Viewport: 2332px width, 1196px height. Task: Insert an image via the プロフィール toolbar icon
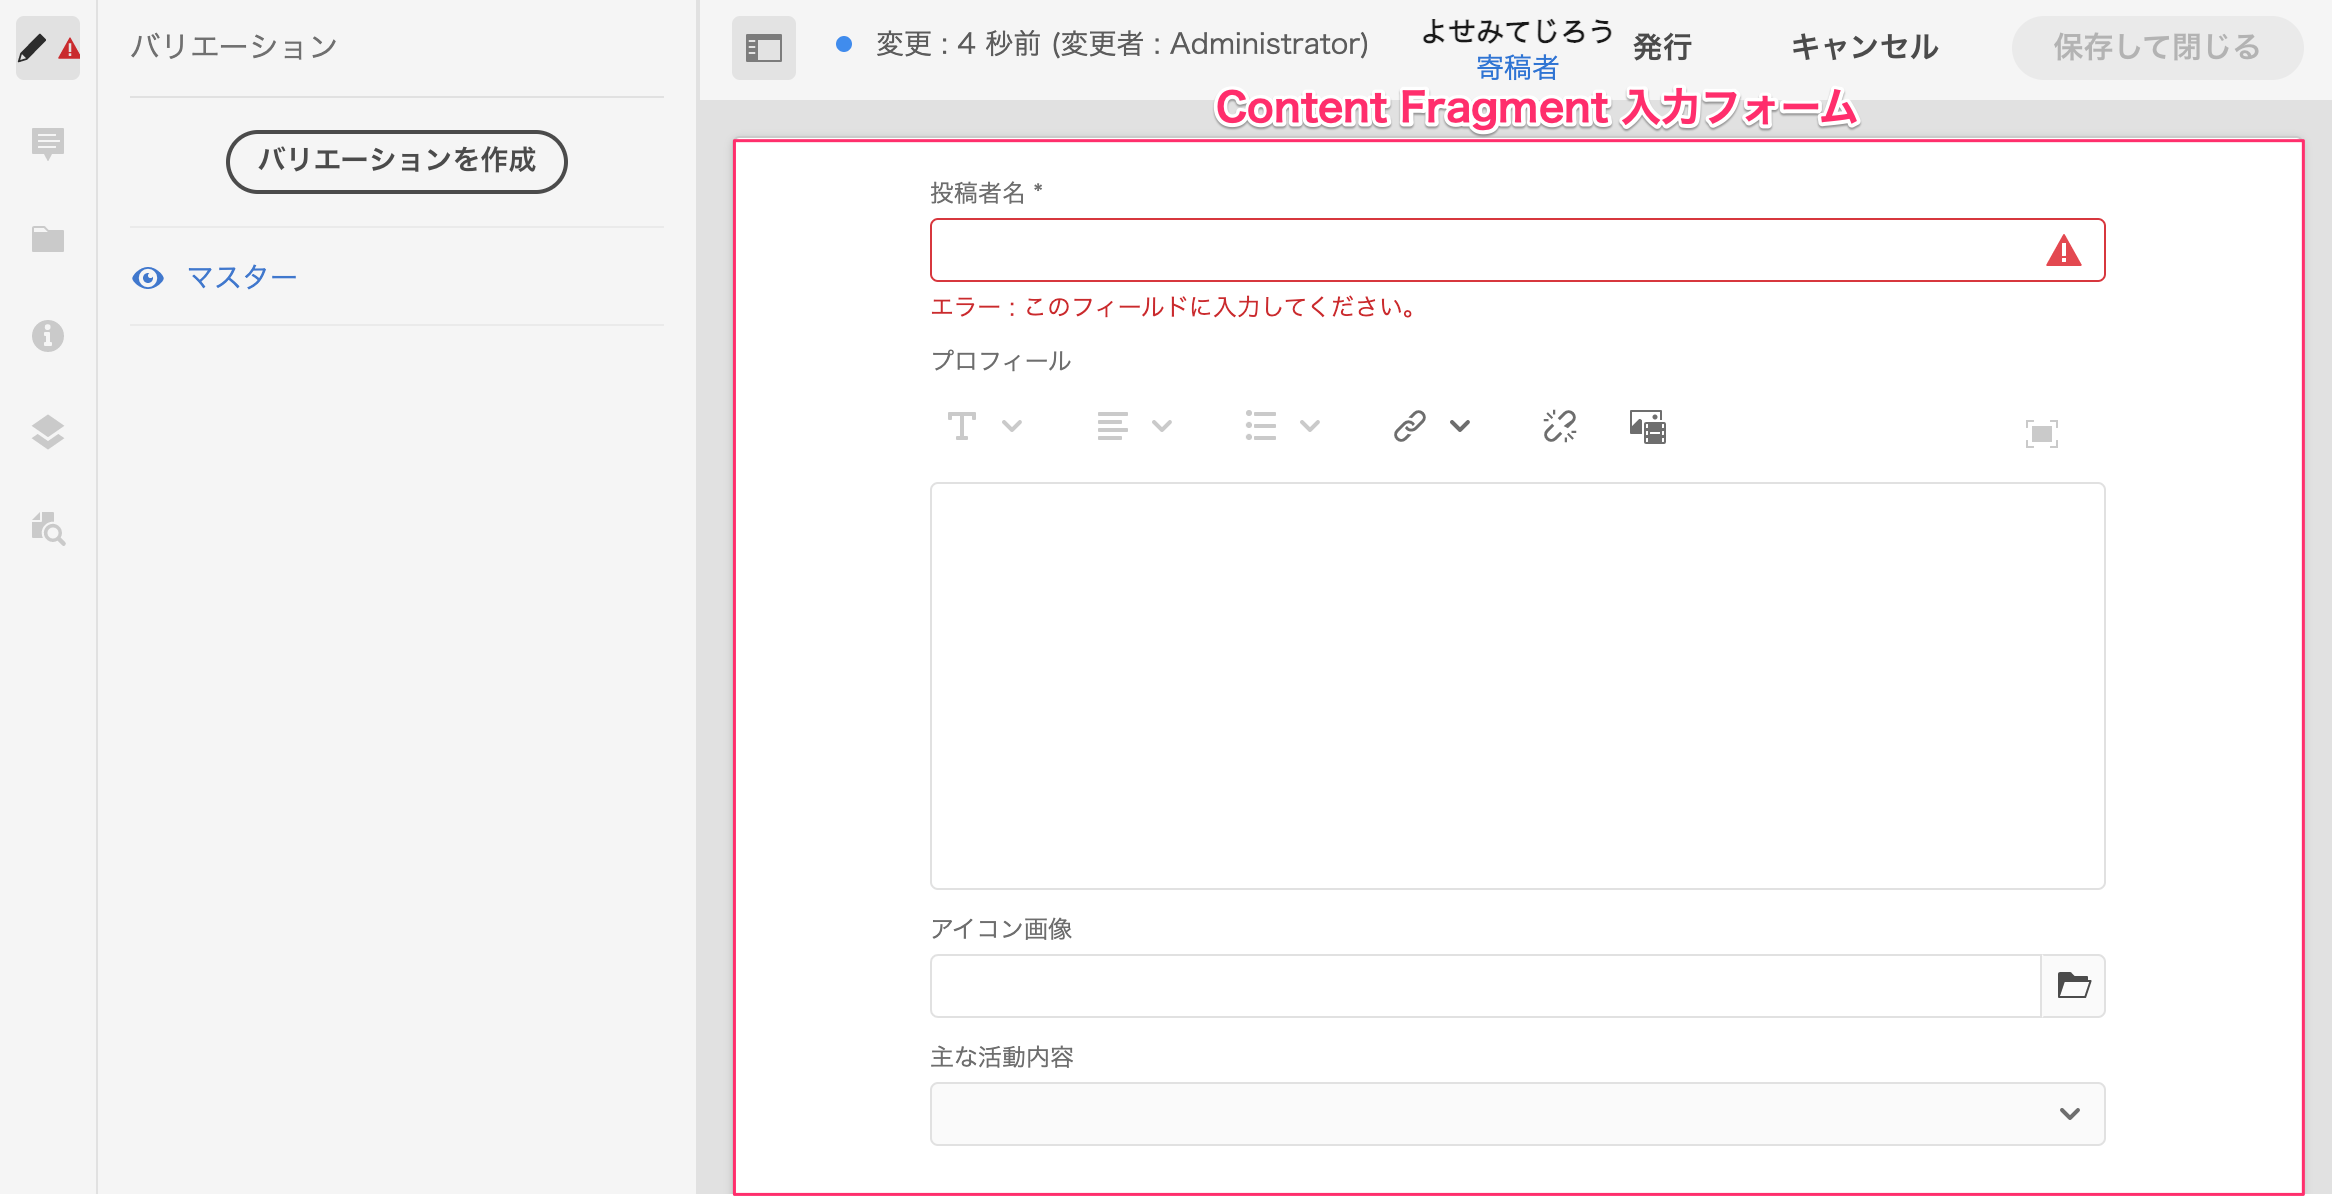click(x=1646, y=426)
